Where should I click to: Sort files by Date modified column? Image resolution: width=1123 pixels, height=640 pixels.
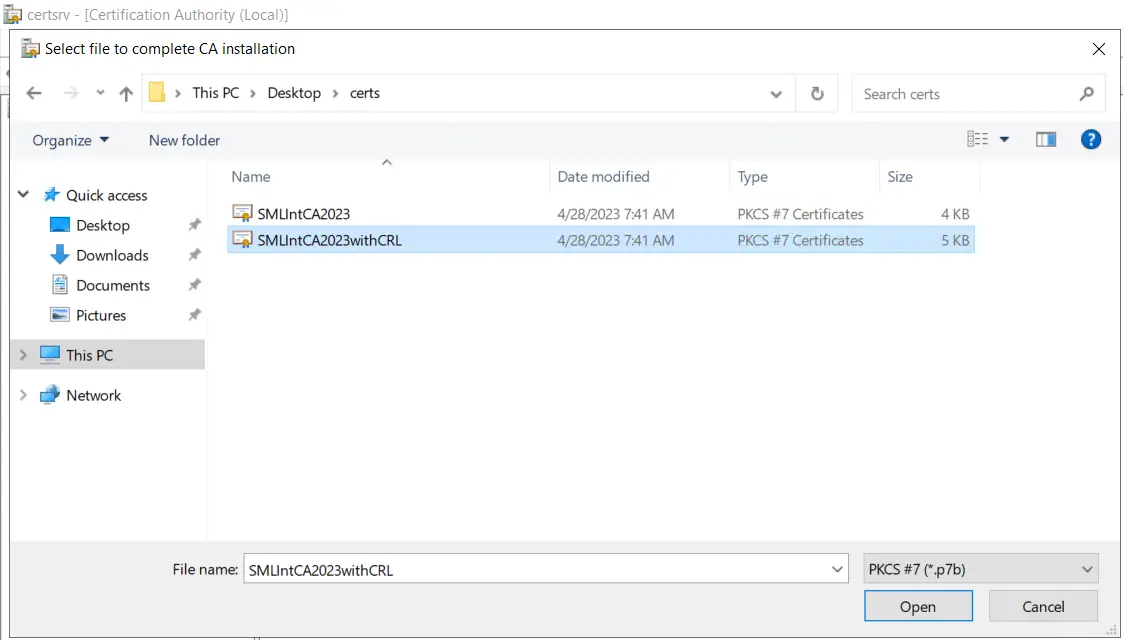(603, 177)
